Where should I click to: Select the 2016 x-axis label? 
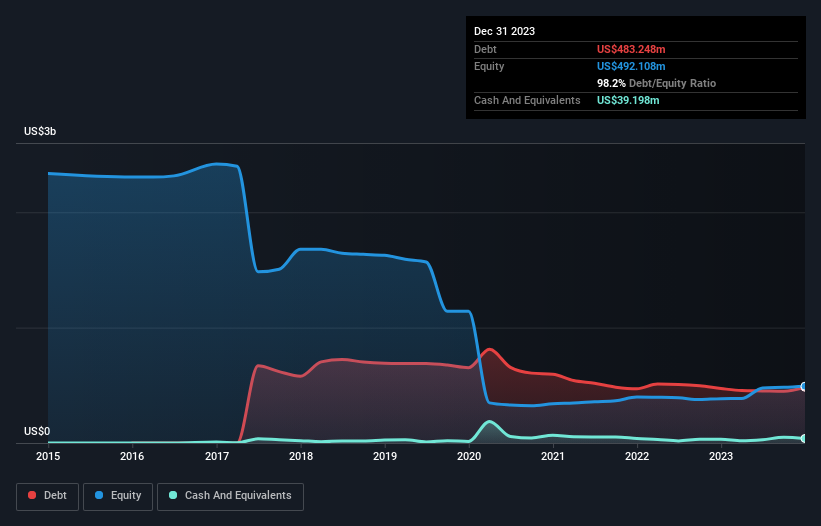pyautogui.click(x=132, y=456)
